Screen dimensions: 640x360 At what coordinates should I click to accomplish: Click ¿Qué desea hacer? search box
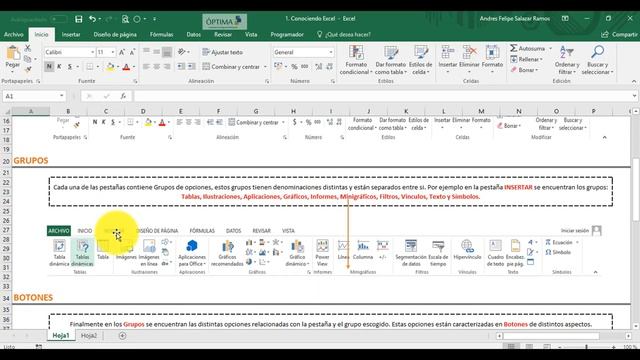coord(344,35)
